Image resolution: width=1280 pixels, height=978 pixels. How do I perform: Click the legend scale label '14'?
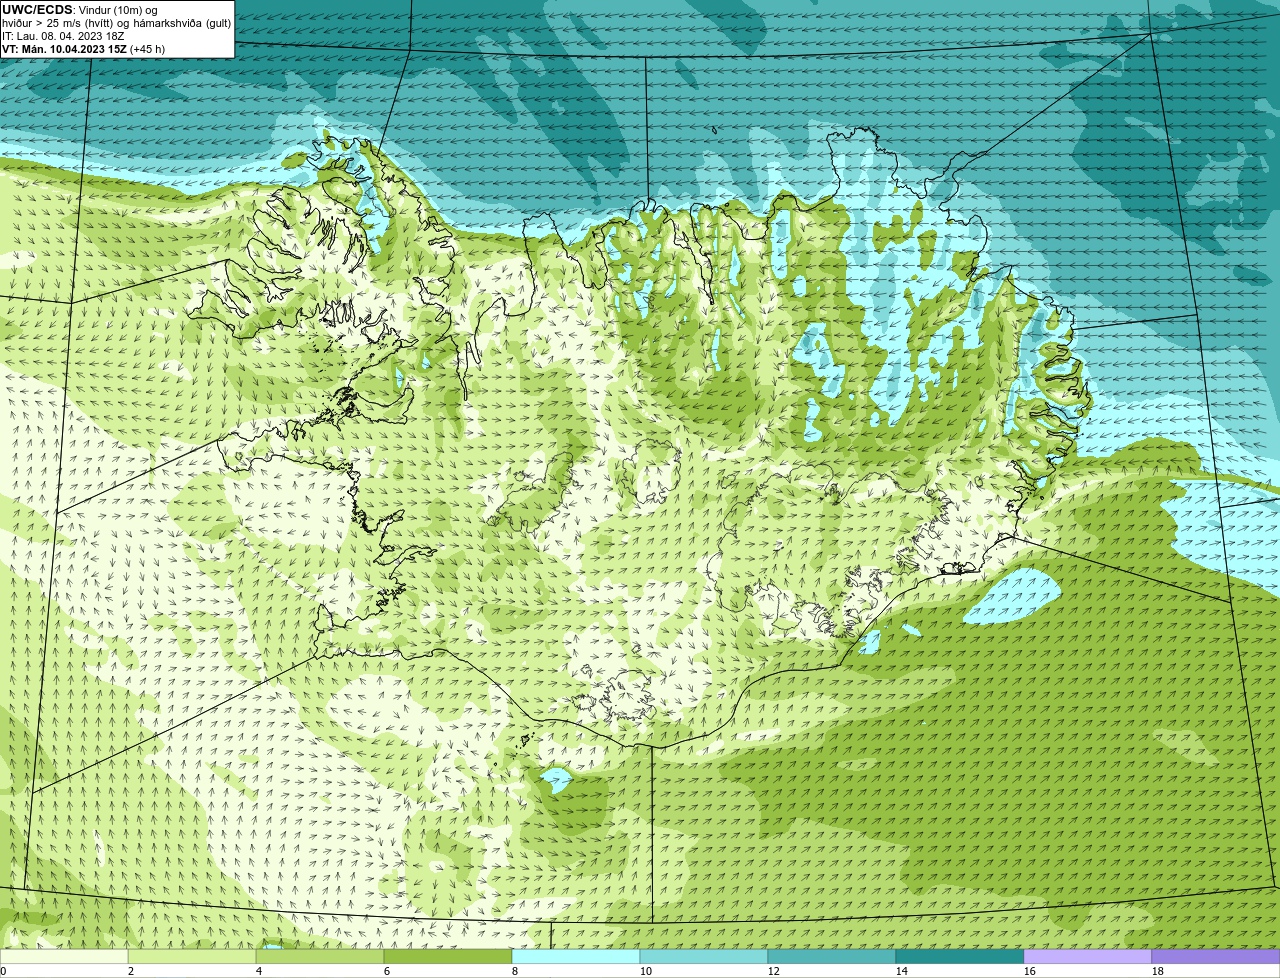click(x=902, y=971)
